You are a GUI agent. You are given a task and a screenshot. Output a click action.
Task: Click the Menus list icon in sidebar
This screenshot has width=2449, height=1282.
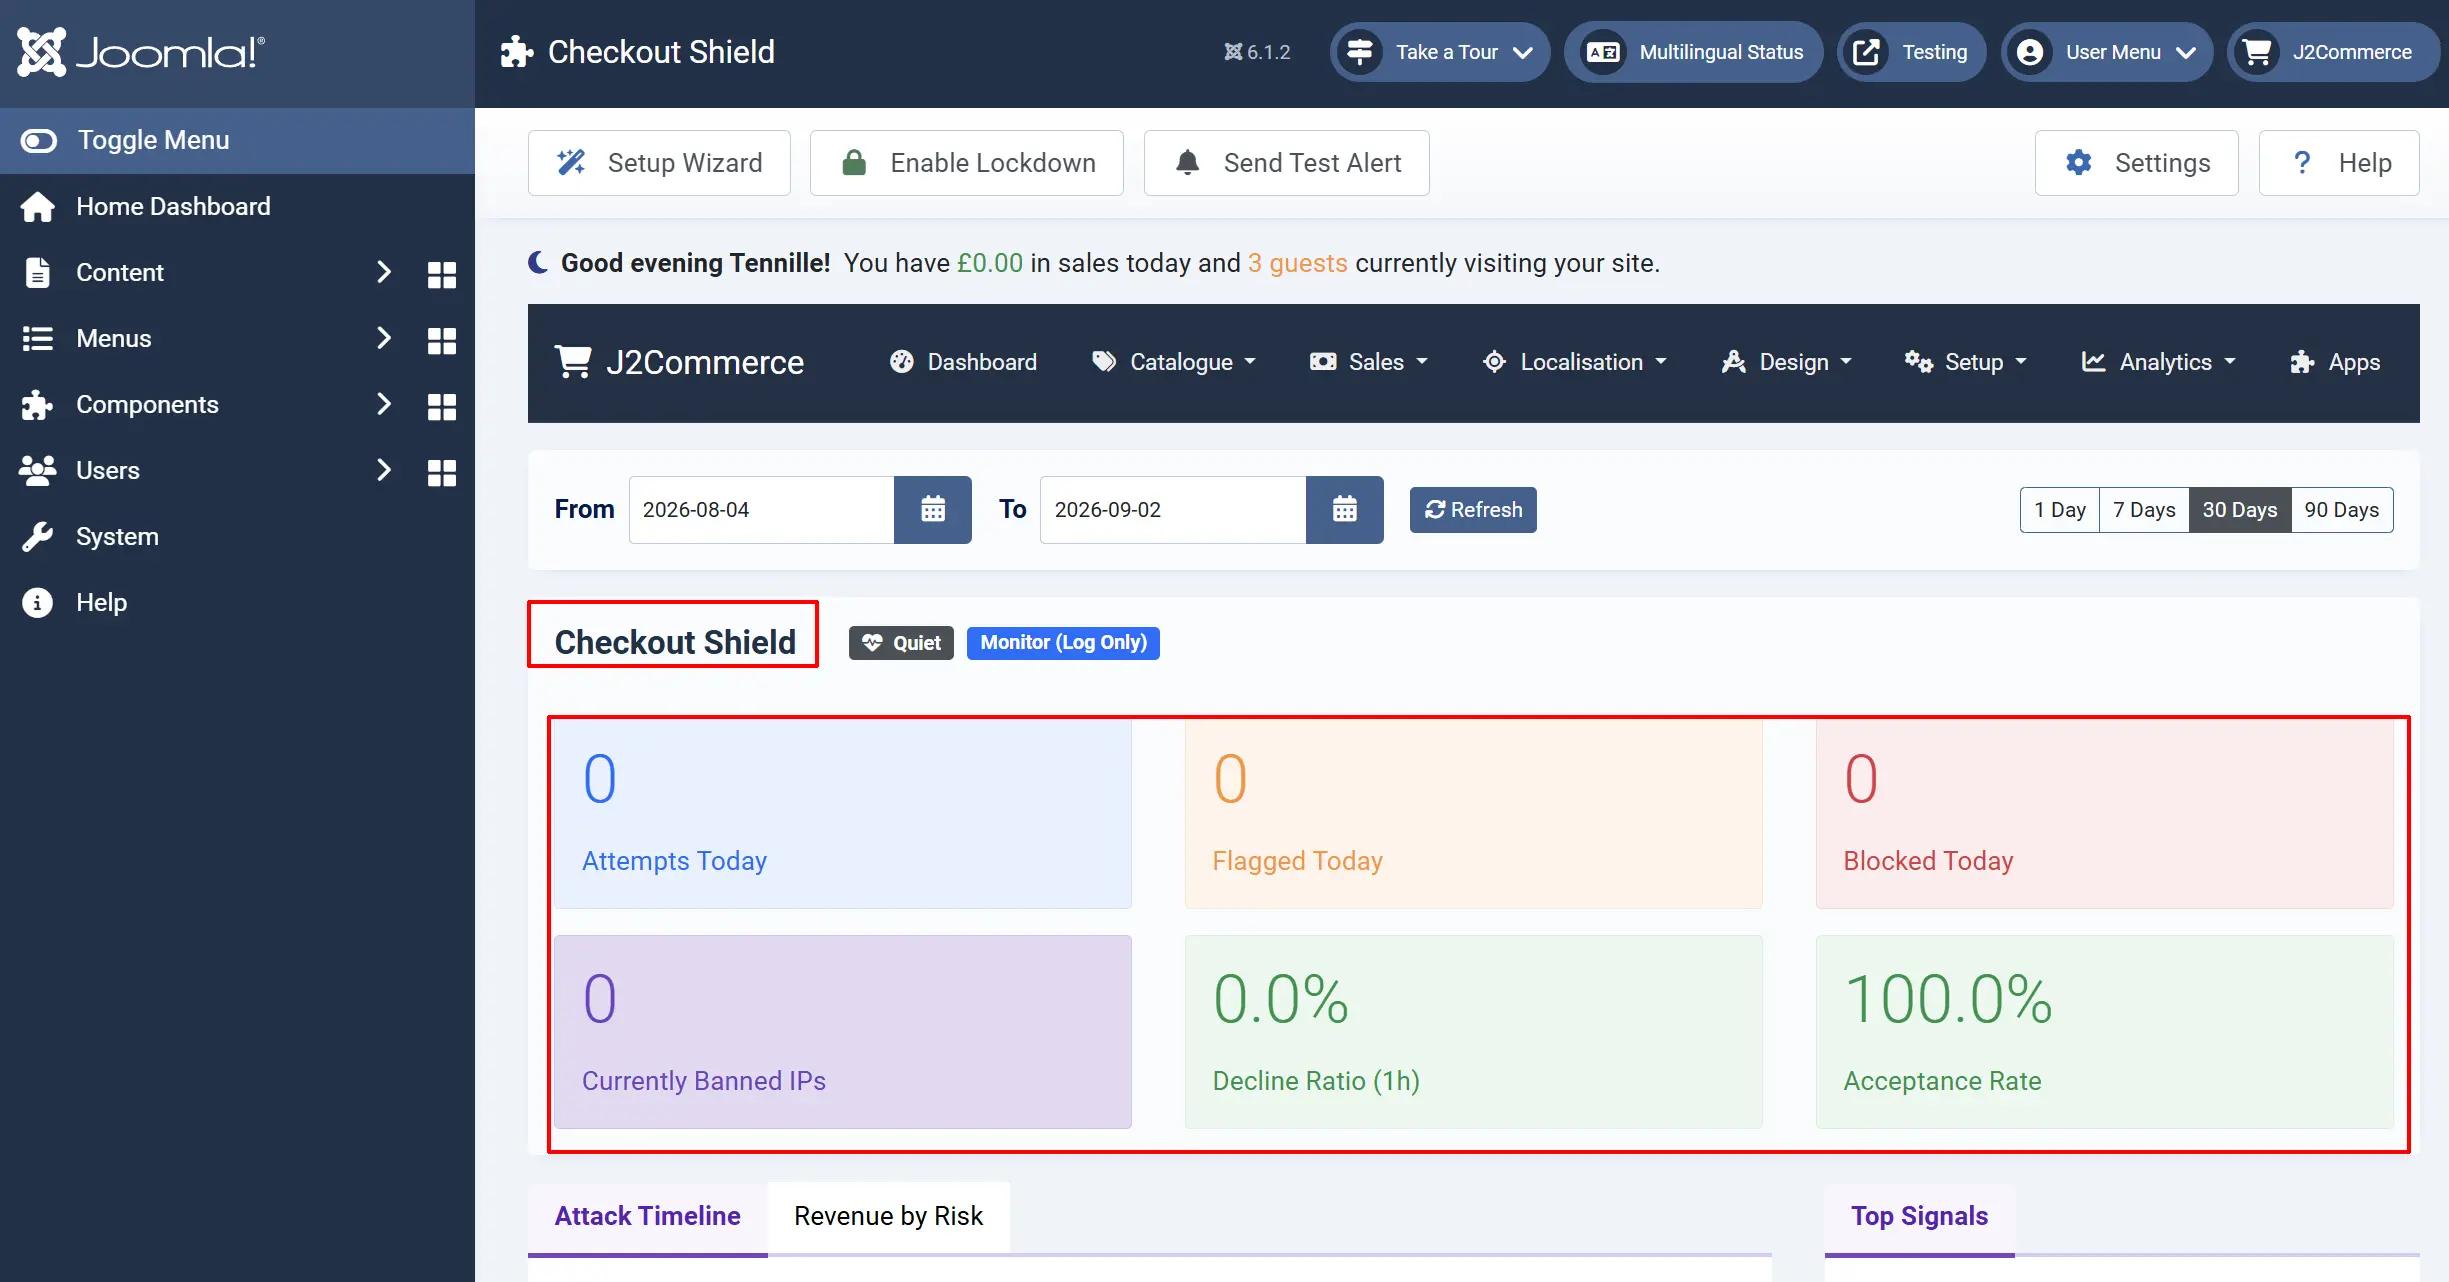tap(38, 338)
